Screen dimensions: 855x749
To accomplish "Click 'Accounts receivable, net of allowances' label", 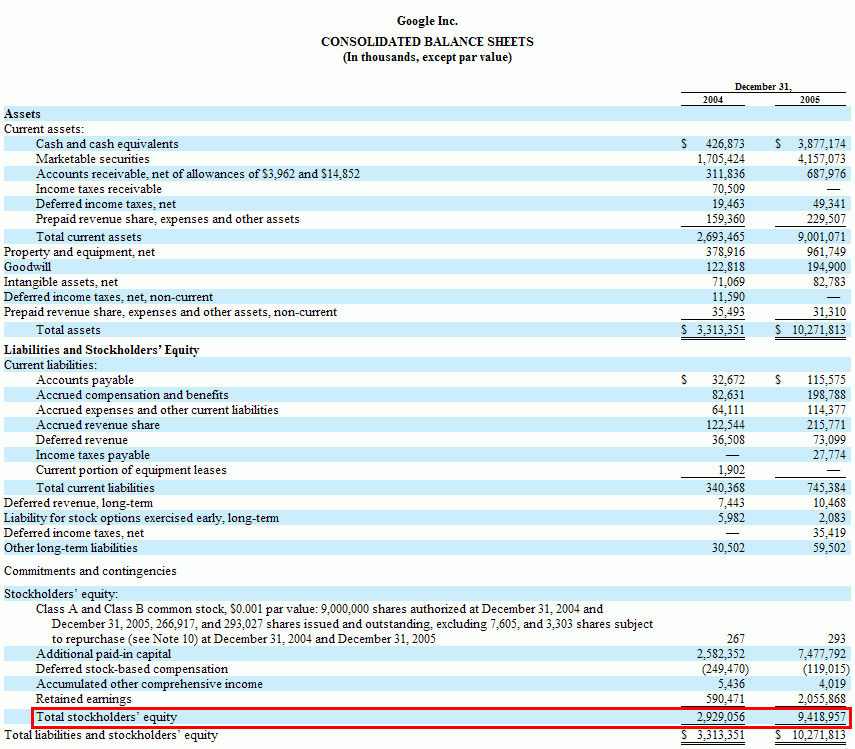I will (198, 174).
